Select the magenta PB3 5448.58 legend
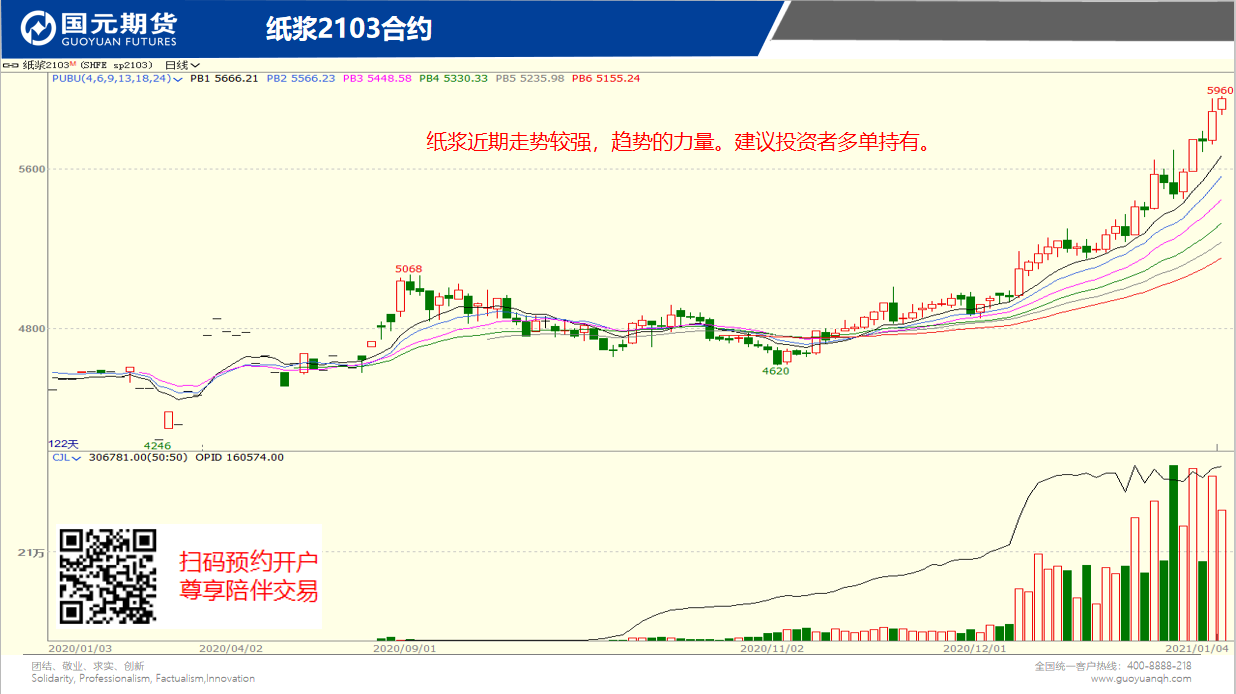The height and width of the screenshot is (694, 1236). tap(377, 78)
